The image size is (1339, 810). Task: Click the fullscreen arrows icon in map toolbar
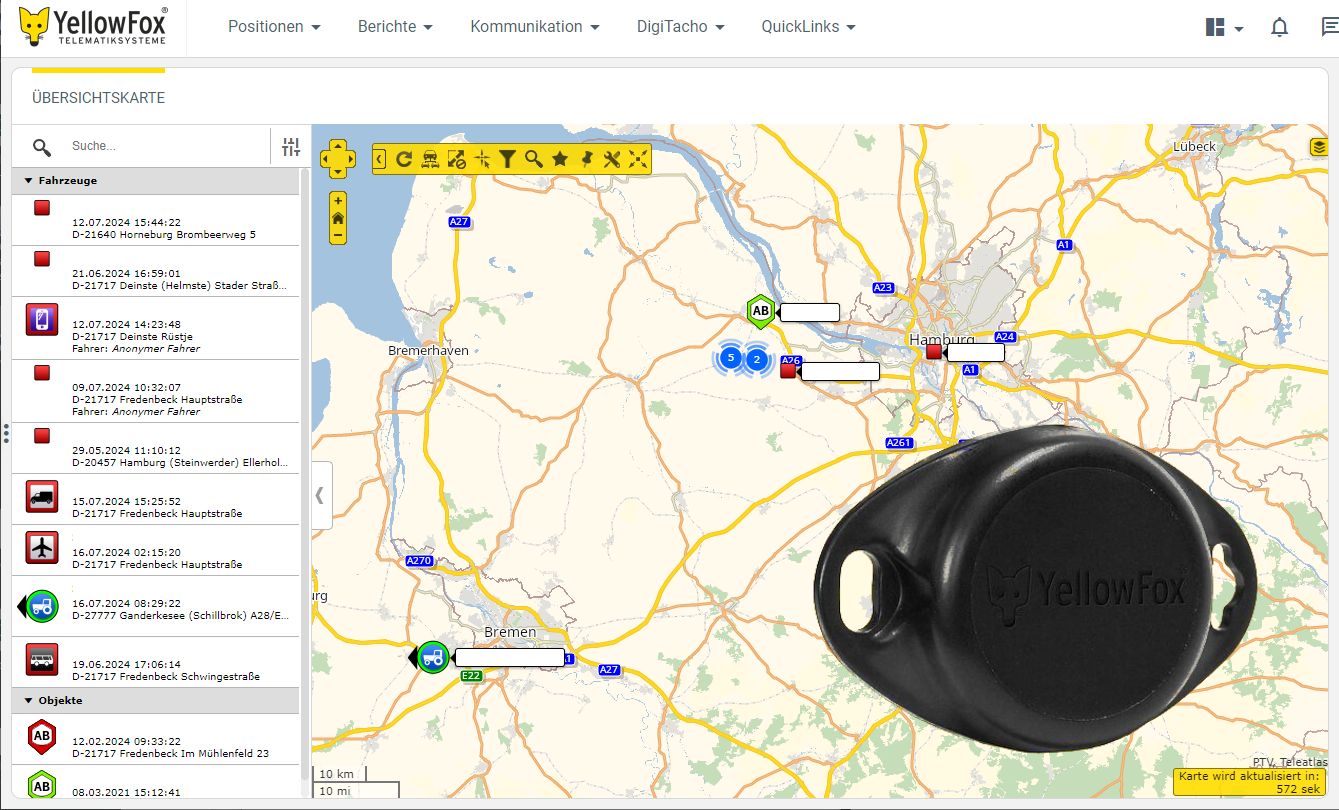pos(638,158)
